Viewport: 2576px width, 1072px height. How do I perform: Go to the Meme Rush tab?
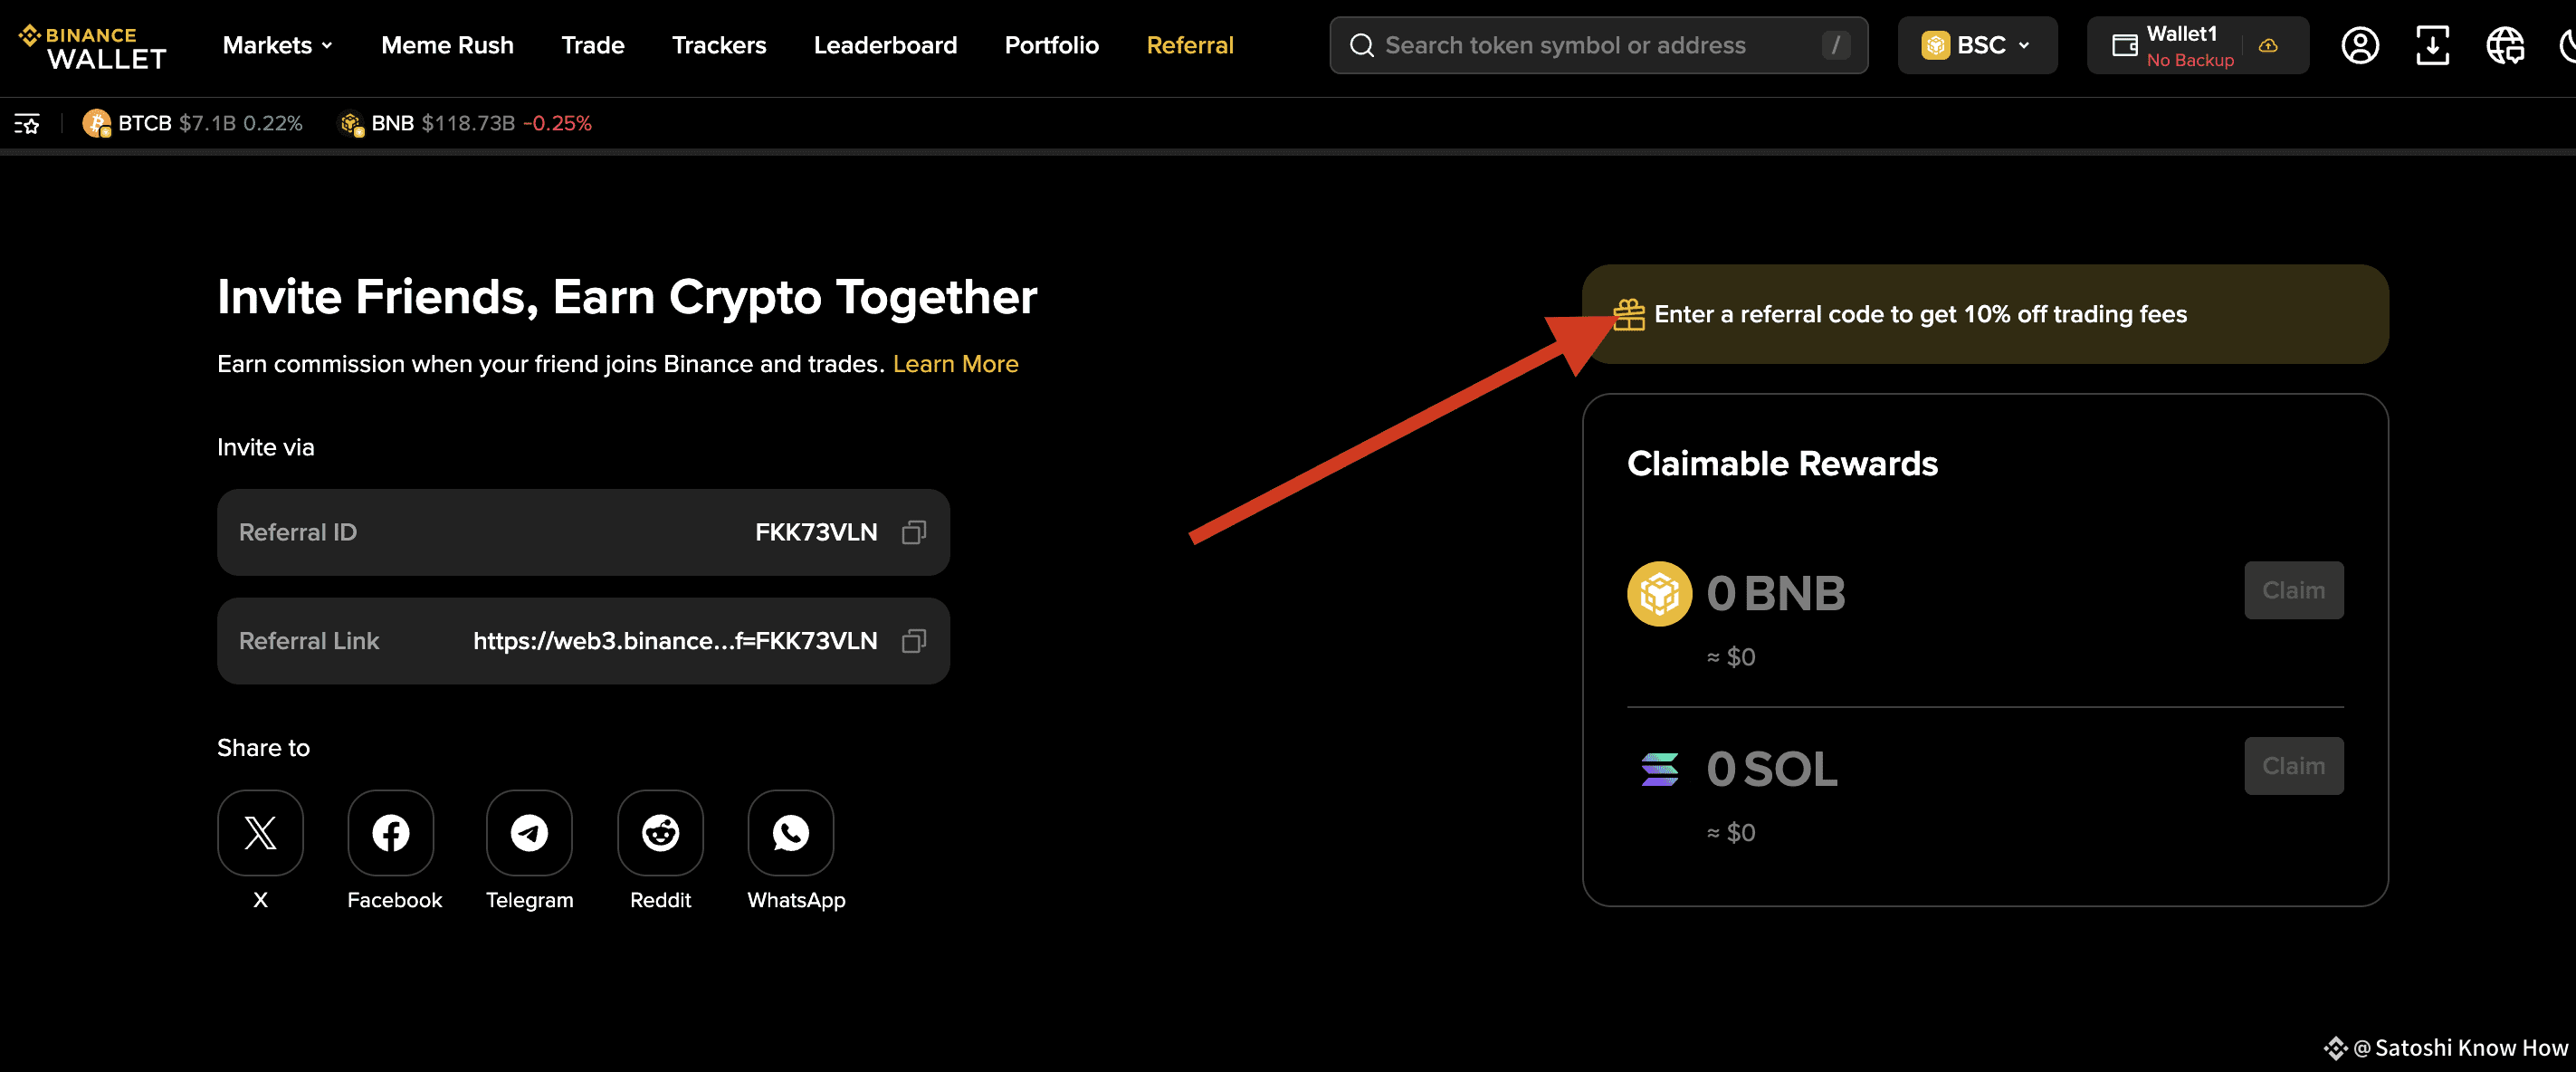coord(447,45)
